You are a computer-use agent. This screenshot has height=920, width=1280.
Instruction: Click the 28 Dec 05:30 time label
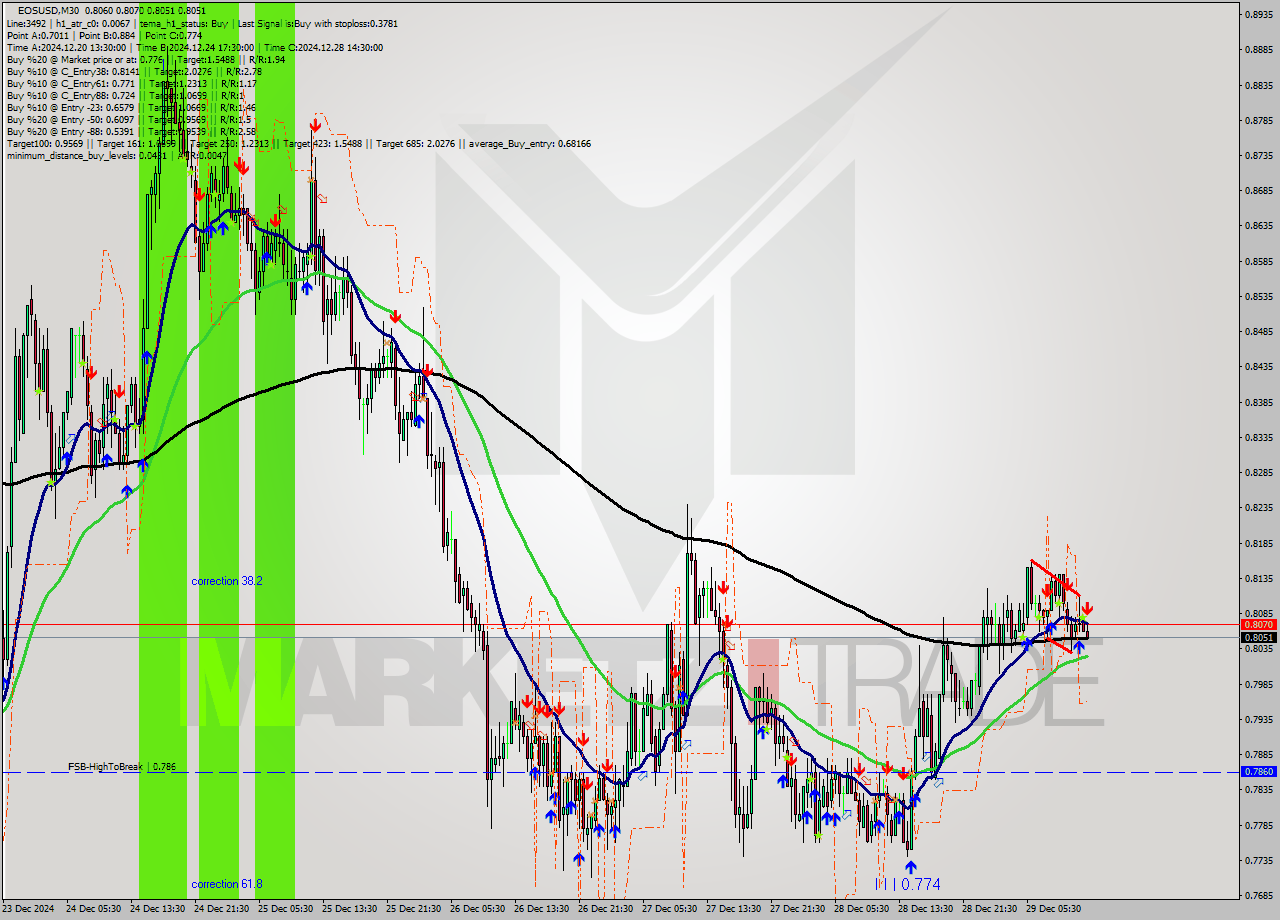coord(861,909)
